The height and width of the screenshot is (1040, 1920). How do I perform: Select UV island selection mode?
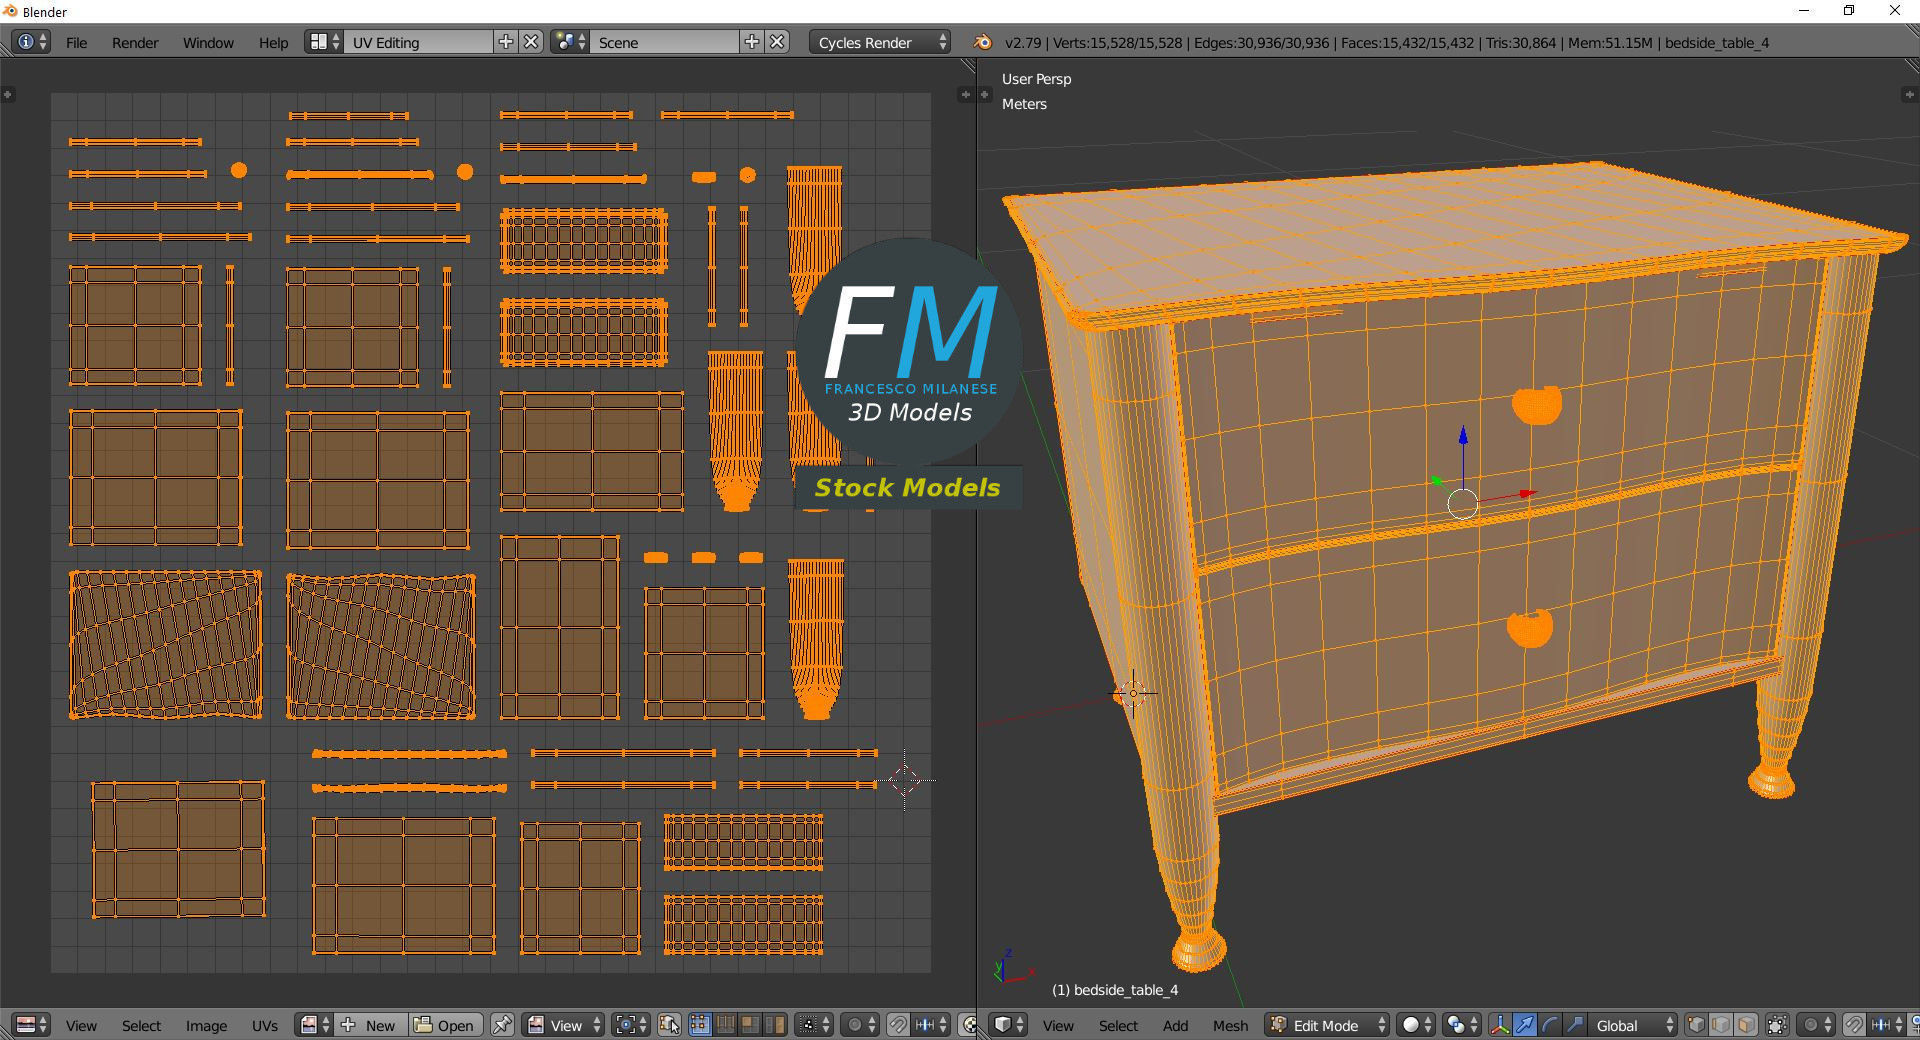click(x=775, y=1025)
